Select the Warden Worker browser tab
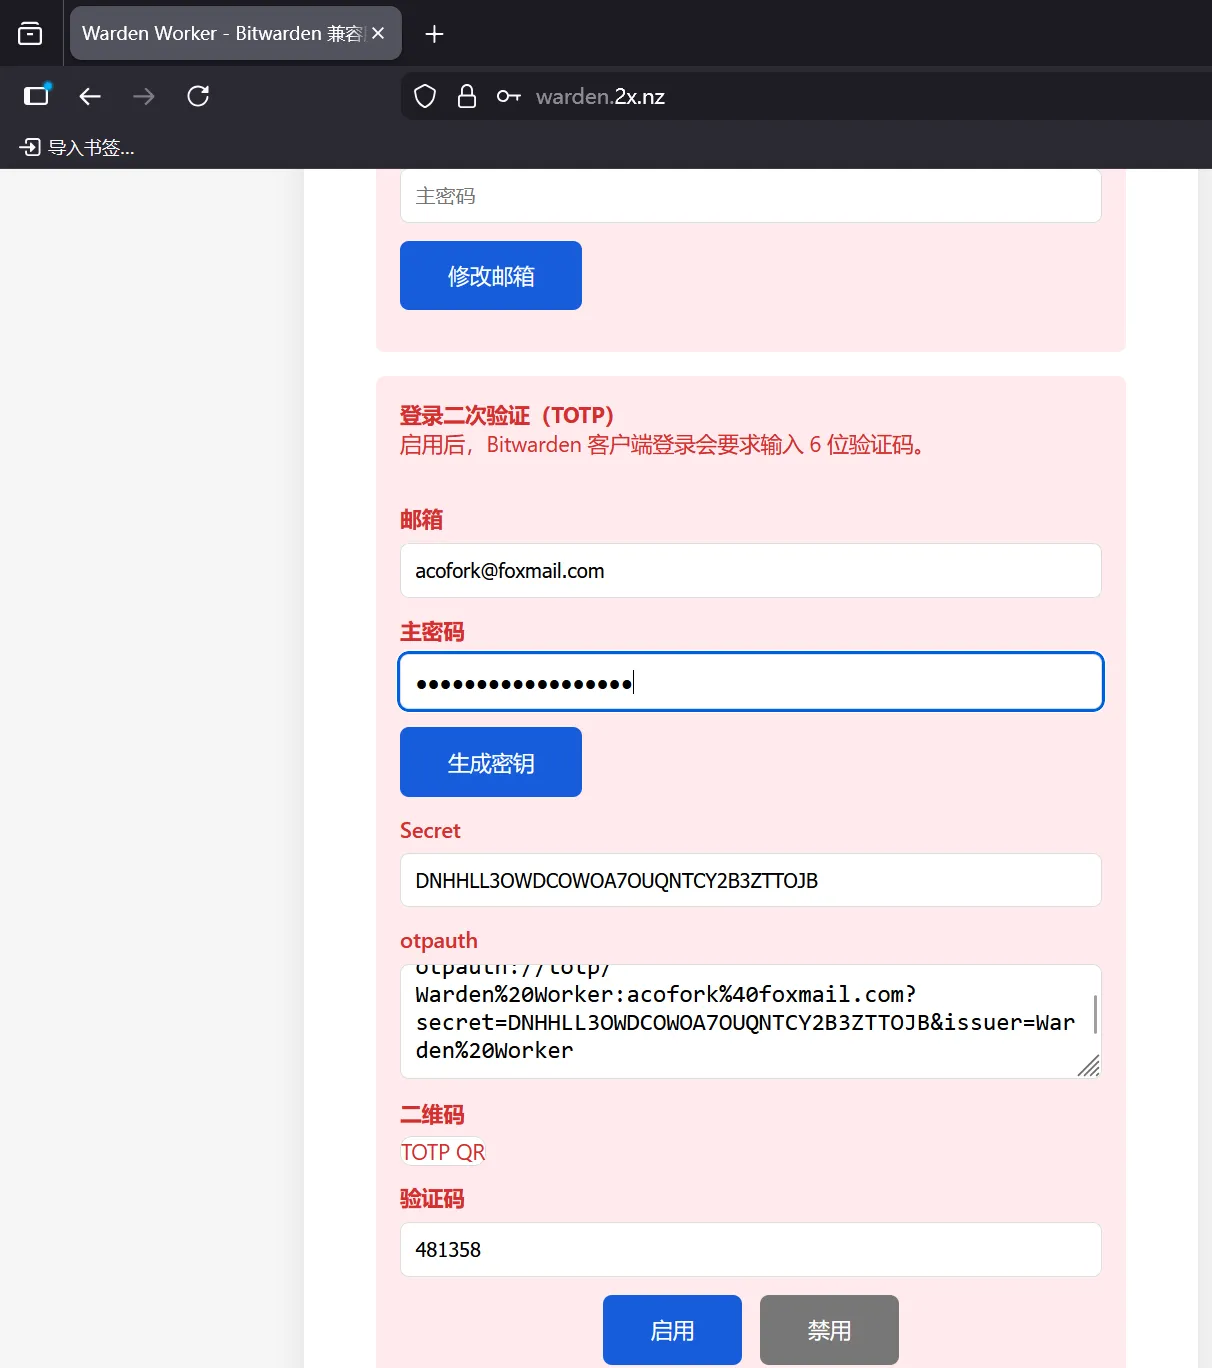 [220, 34]
